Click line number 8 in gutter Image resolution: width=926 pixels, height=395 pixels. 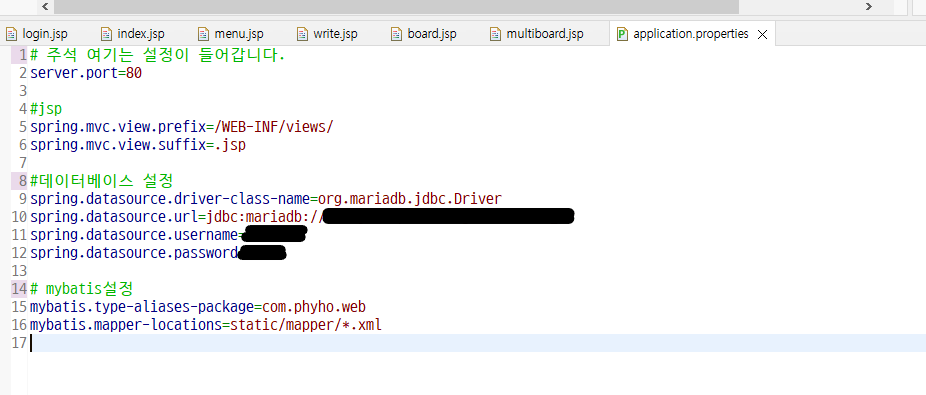[x=22, y=180]
